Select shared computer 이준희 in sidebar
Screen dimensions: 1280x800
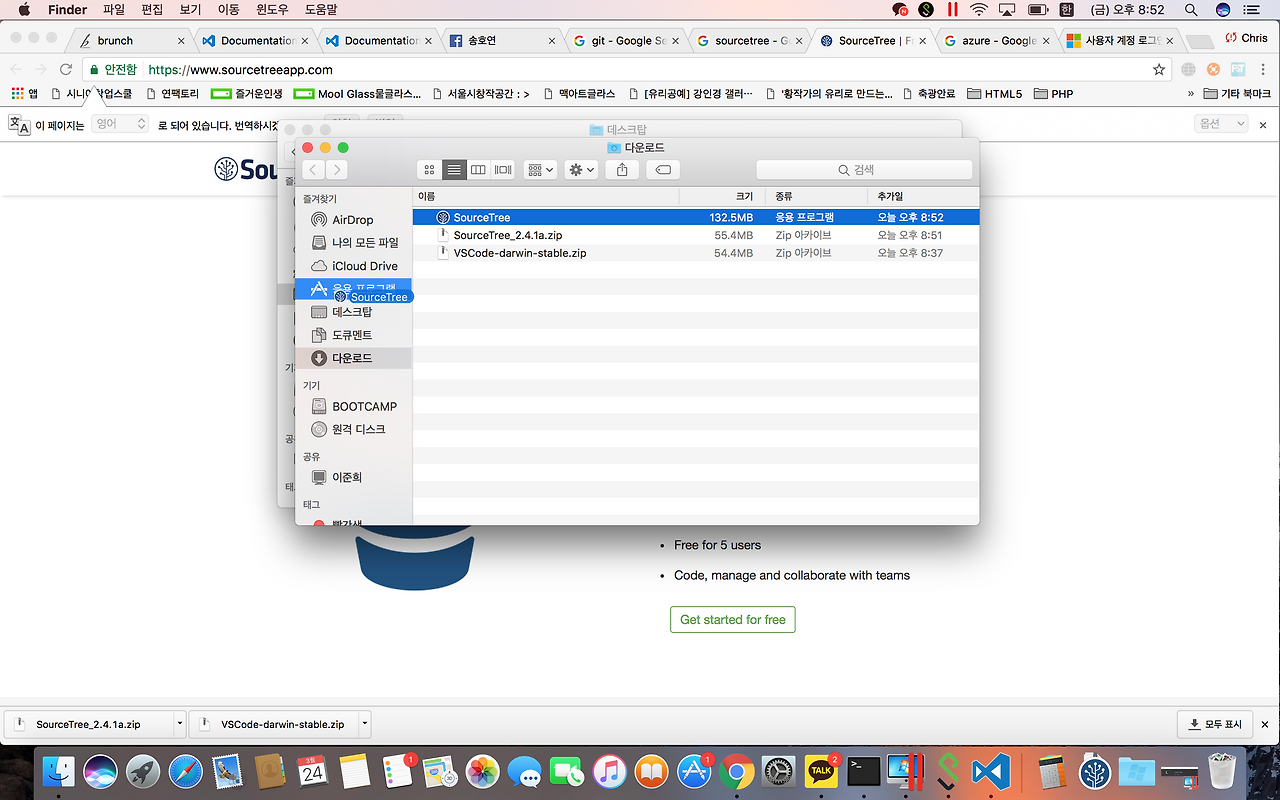click(353, 478)
